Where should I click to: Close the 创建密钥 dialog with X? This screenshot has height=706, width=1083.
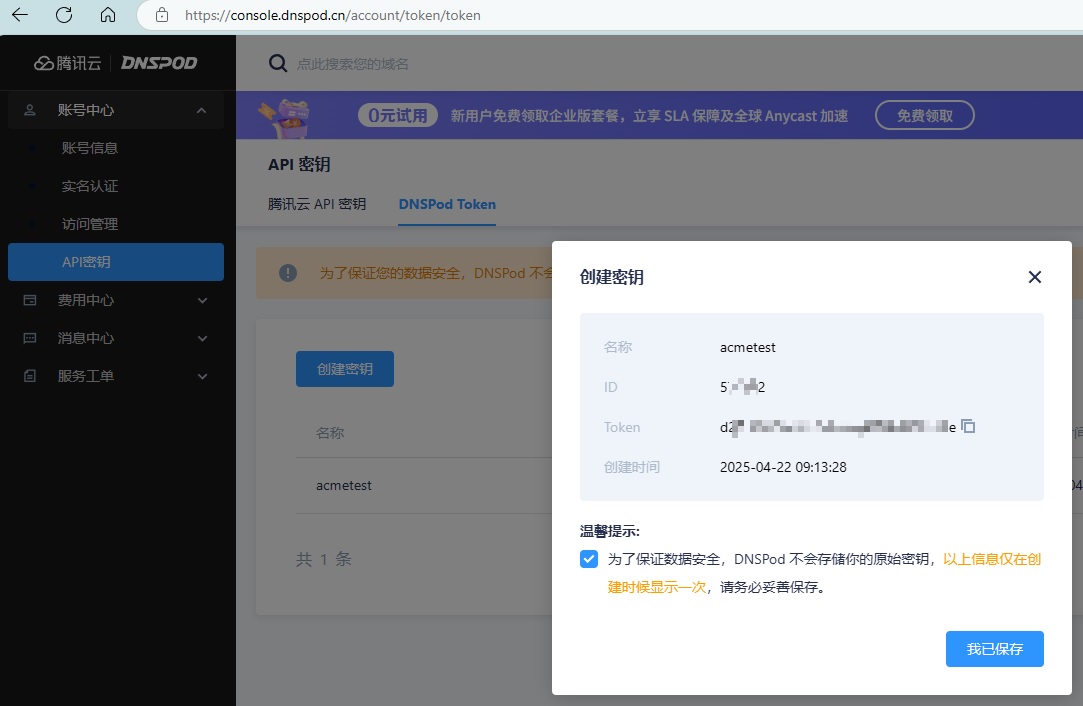tap(1035, 277)
